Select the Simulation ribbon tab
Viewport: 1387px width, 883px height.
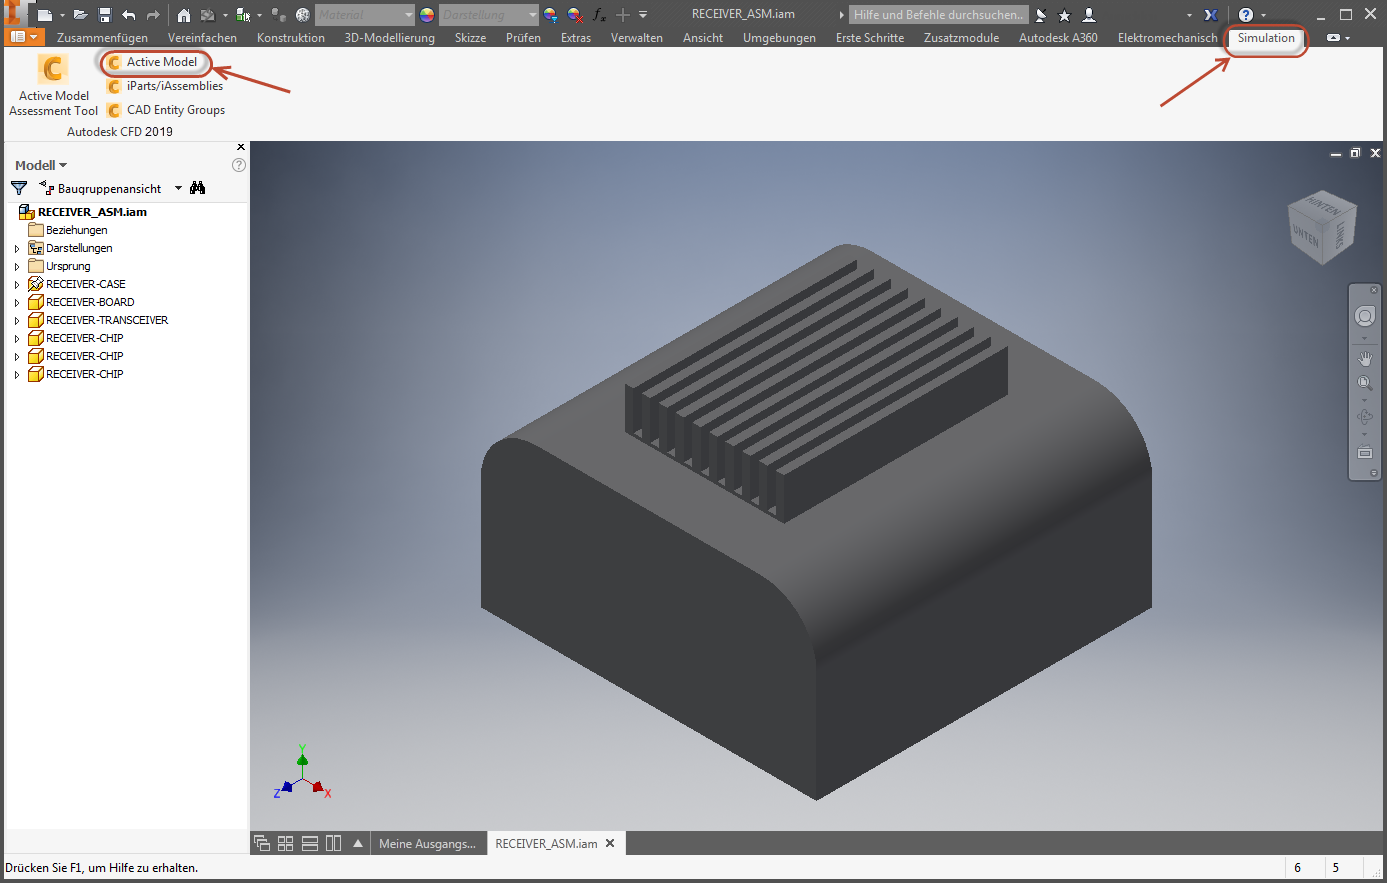point(1266,38)
